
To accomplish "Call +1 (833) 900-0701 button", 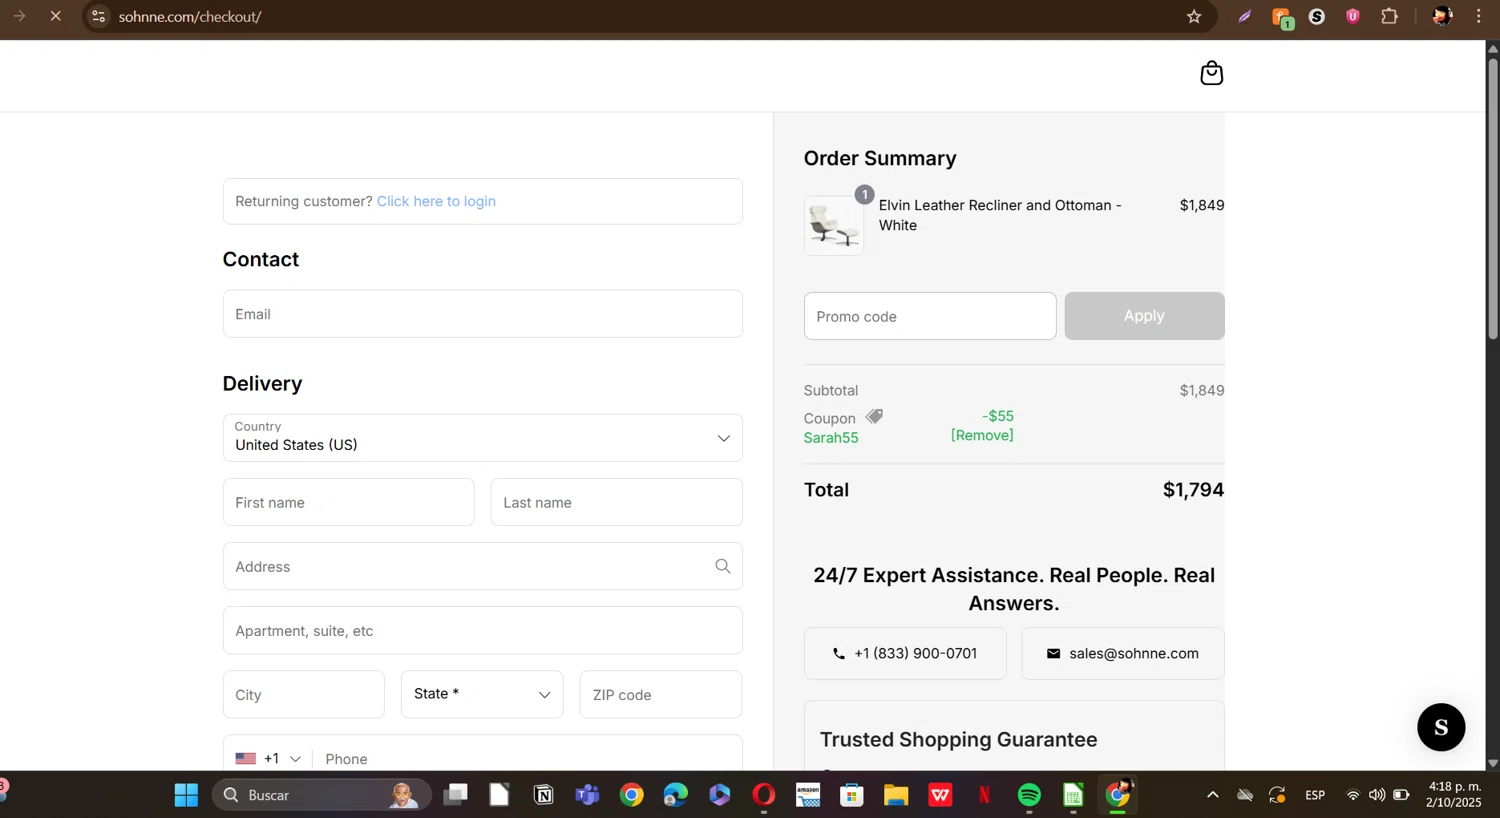I will tap(905, 653).
